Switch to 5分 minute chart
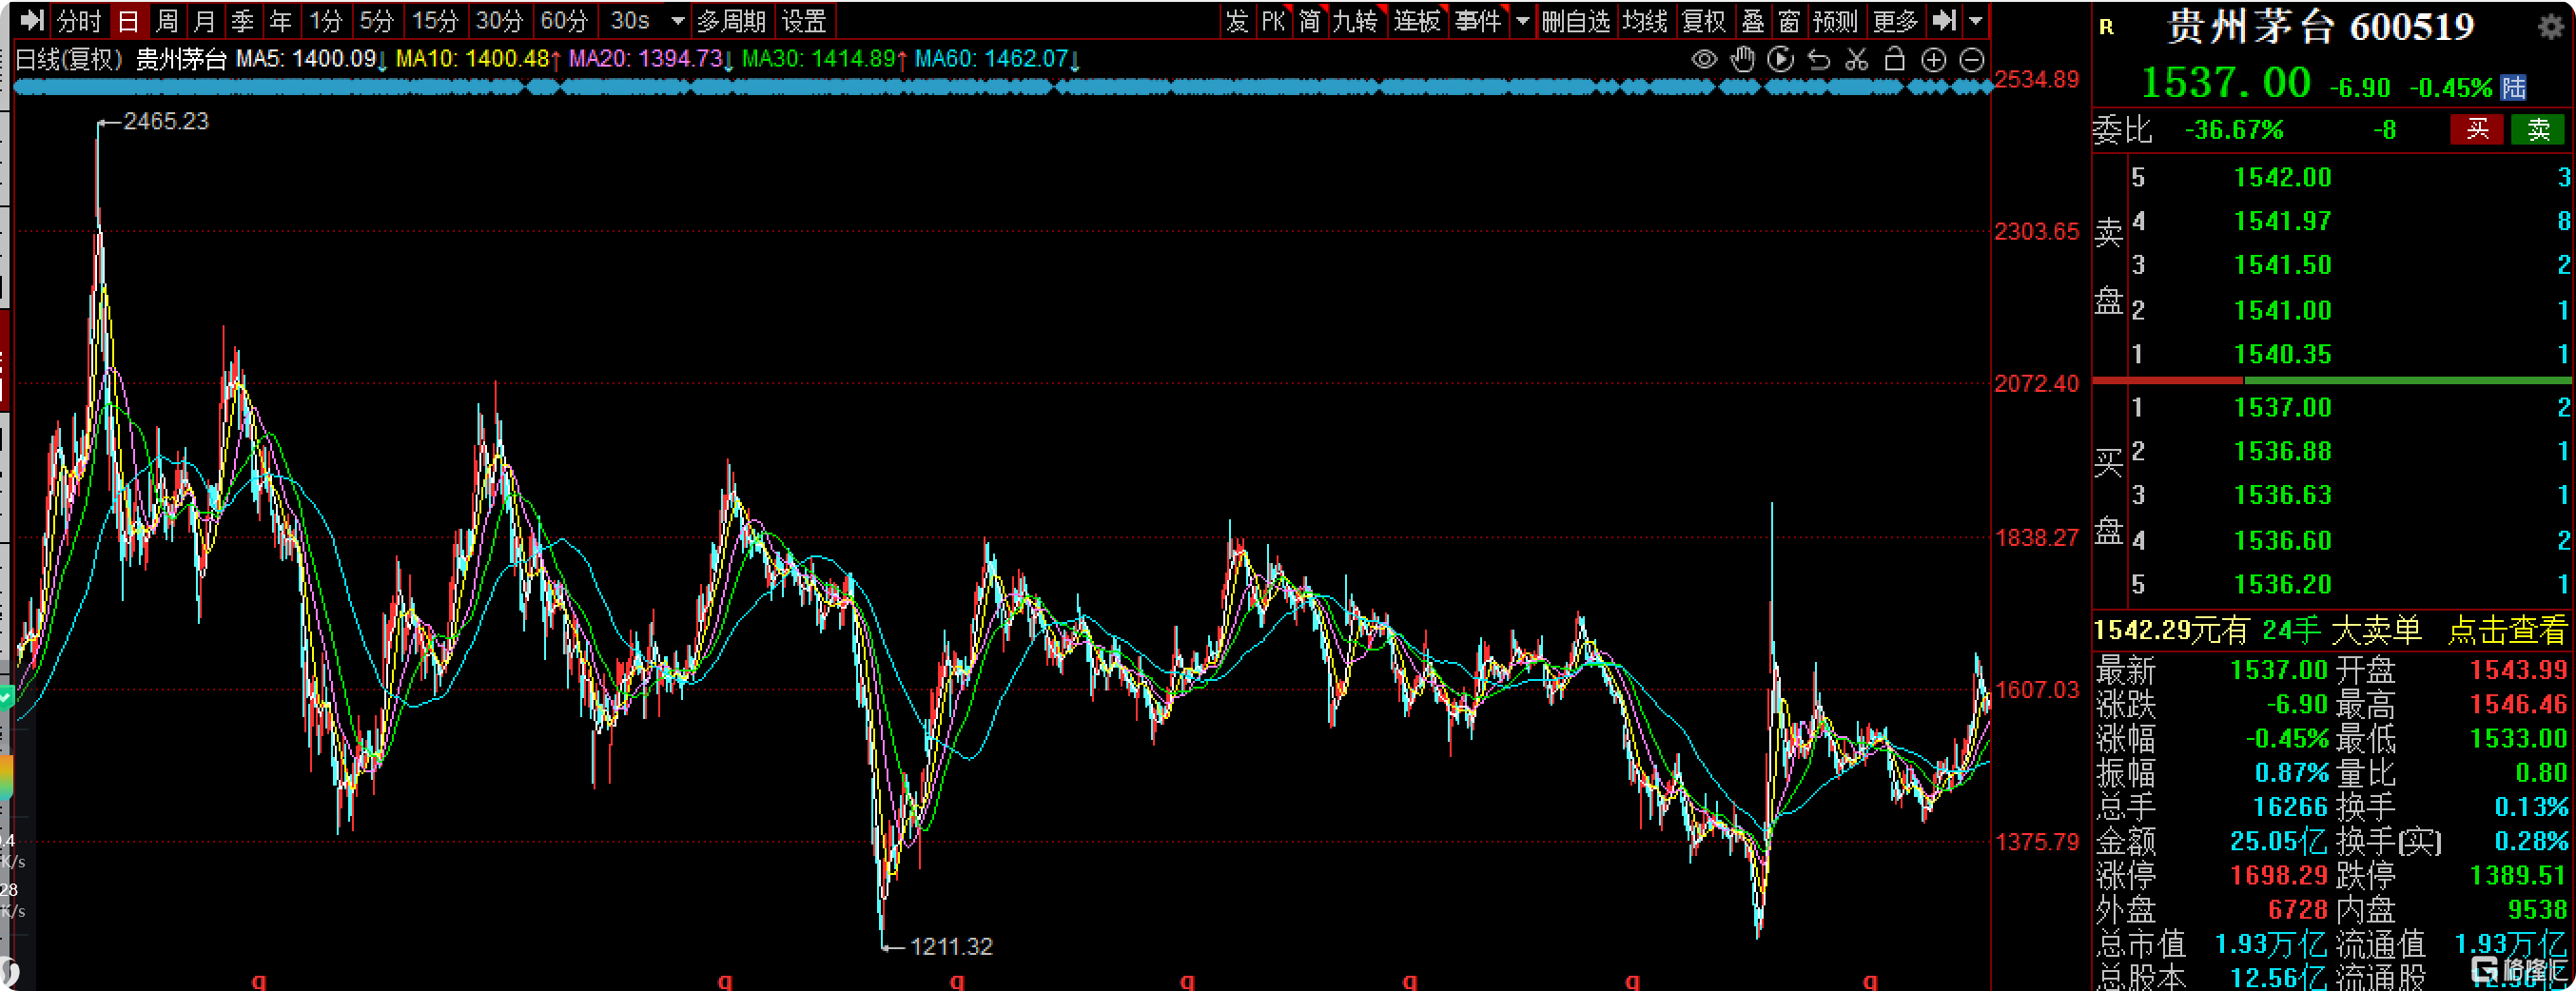The image size is (2576, 991). tap(377, 21)
